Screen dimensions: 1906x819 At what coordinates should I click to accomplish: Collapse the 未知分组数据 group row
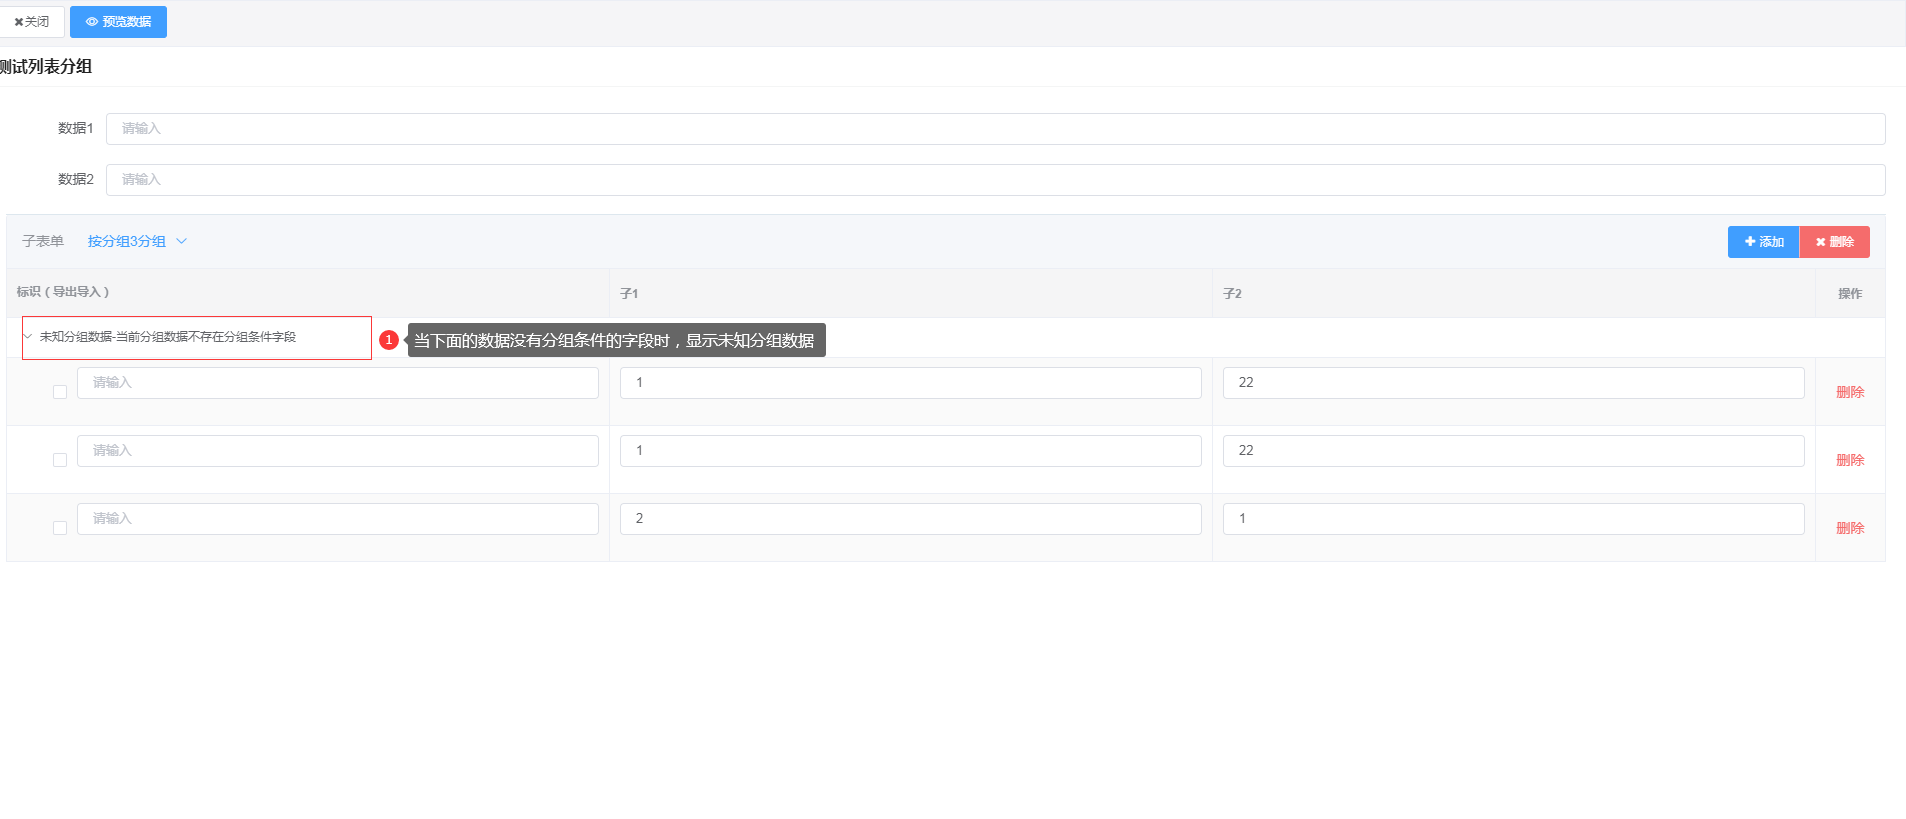(x=28, y=337)
